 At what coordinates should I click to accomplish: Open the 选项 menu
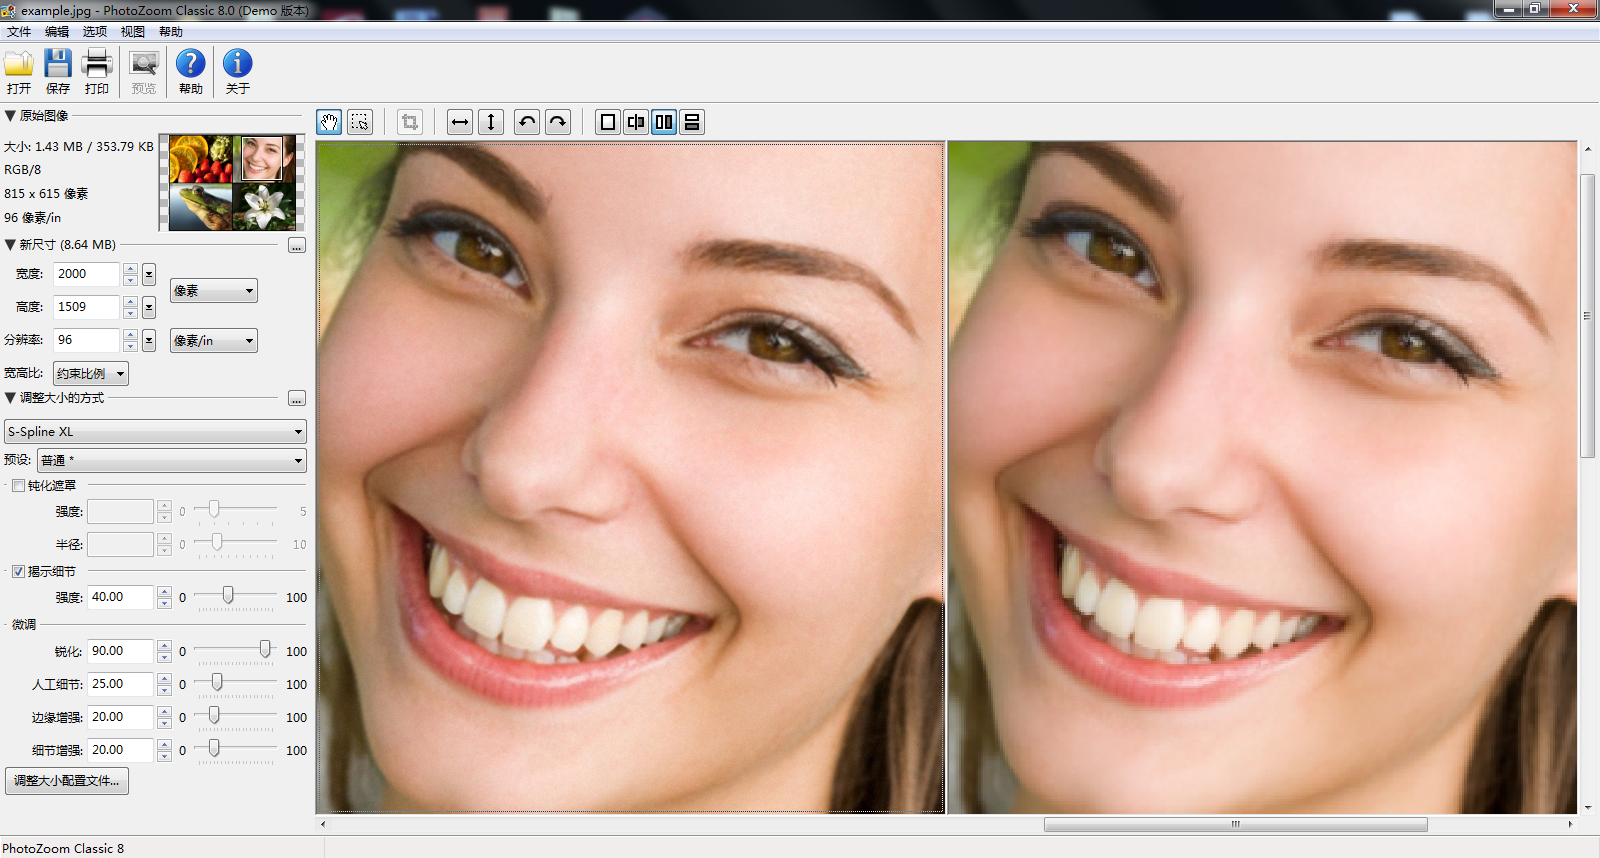coord(95,32)
